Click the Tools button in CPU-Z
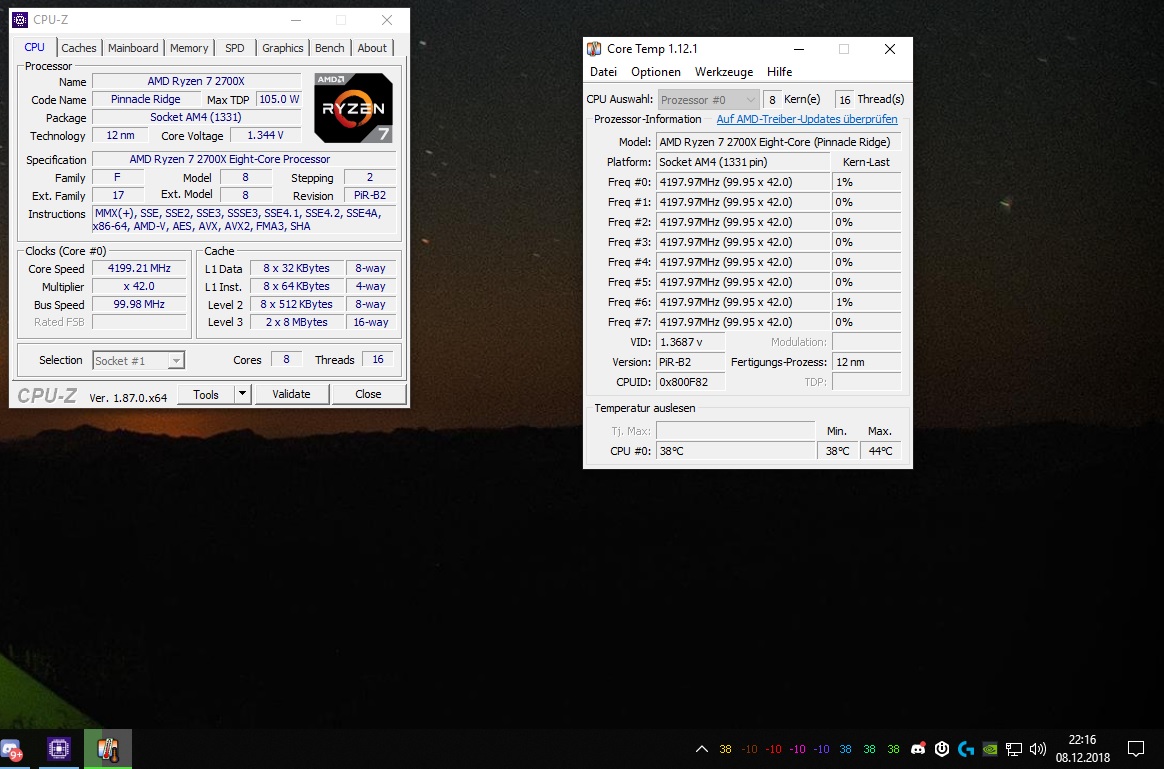The image size is (1164, 769). [206, 394]
